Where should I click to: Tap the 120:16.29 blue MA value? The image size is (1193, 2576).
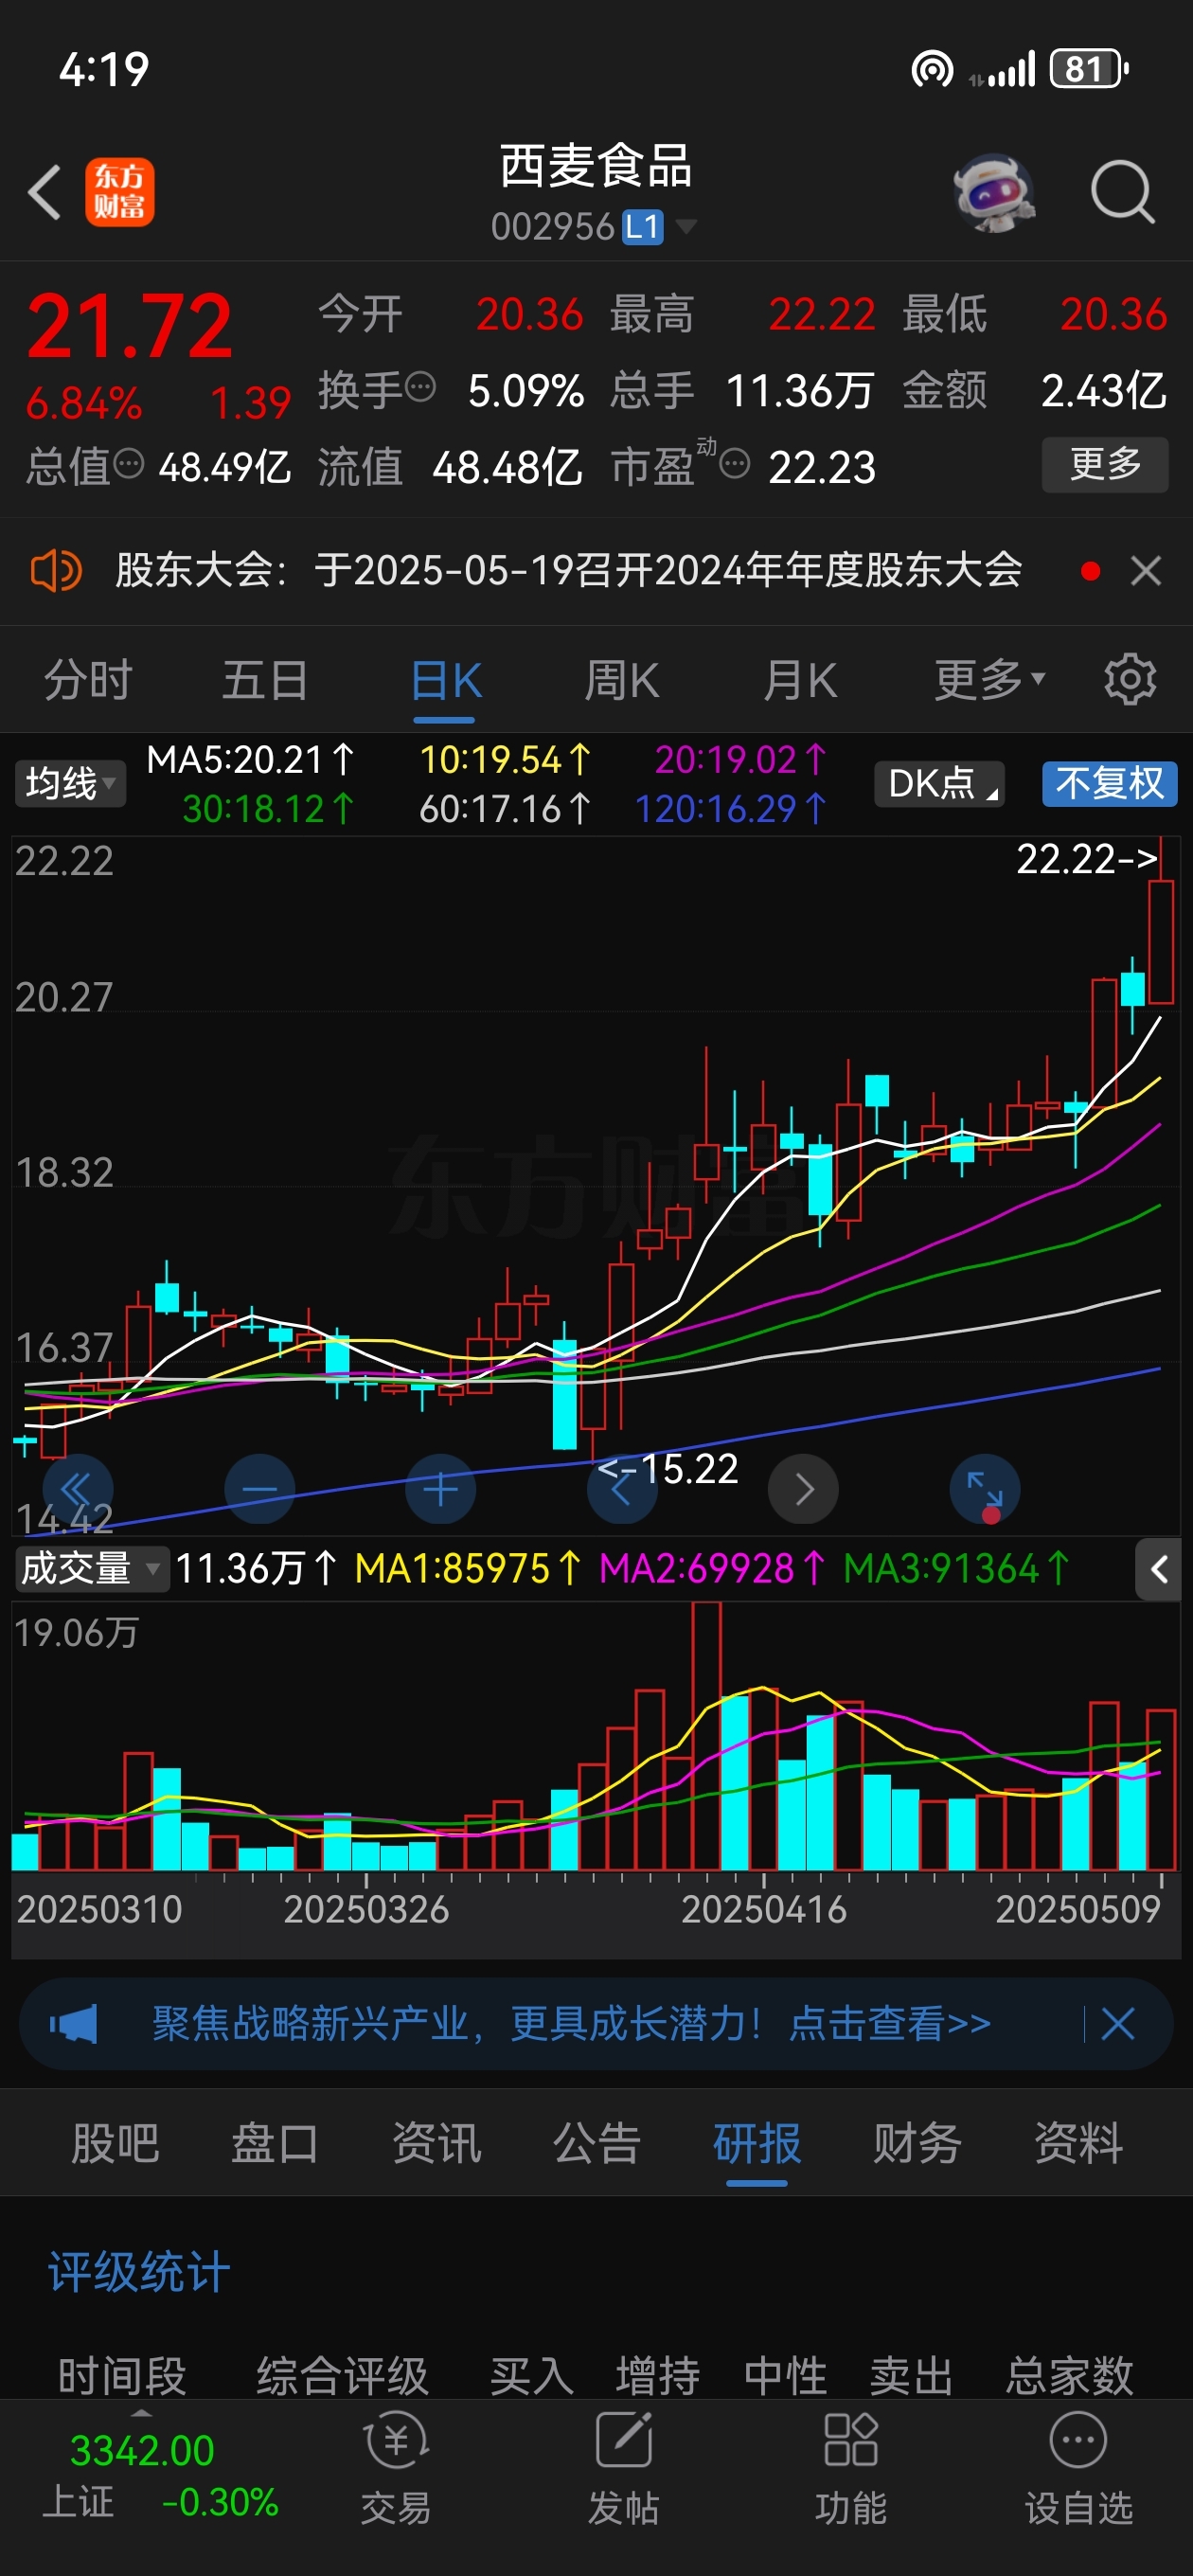(x=731, y=808)
